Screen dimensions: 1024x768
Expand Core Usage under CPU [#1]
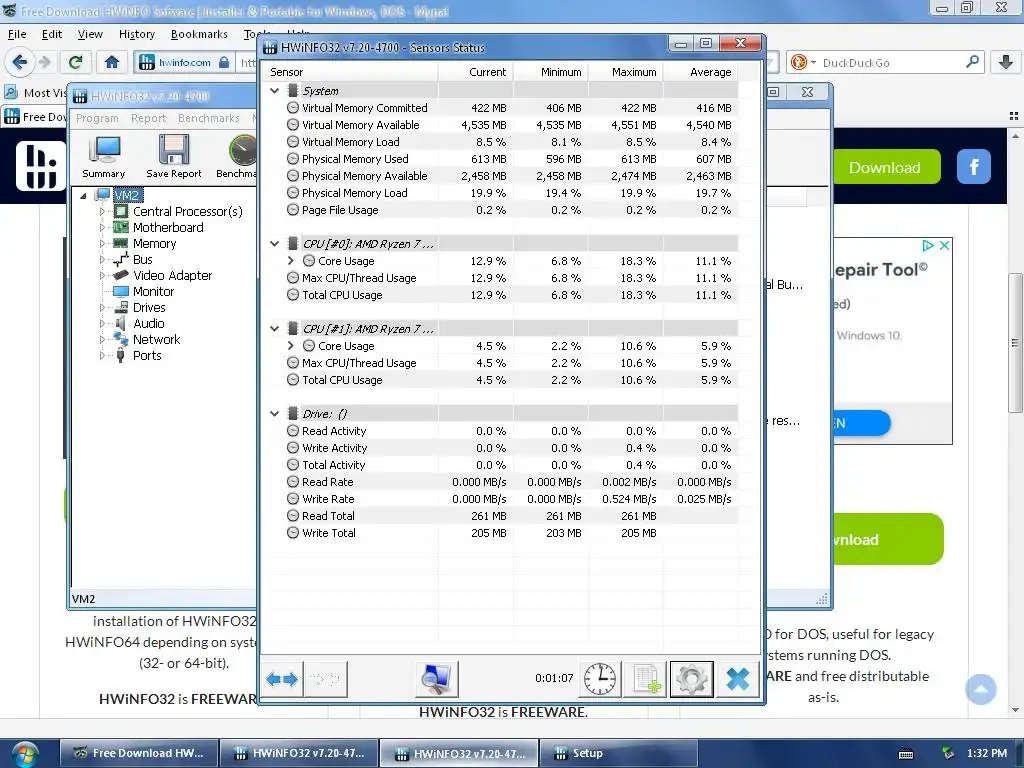click(x=291, y=345)
